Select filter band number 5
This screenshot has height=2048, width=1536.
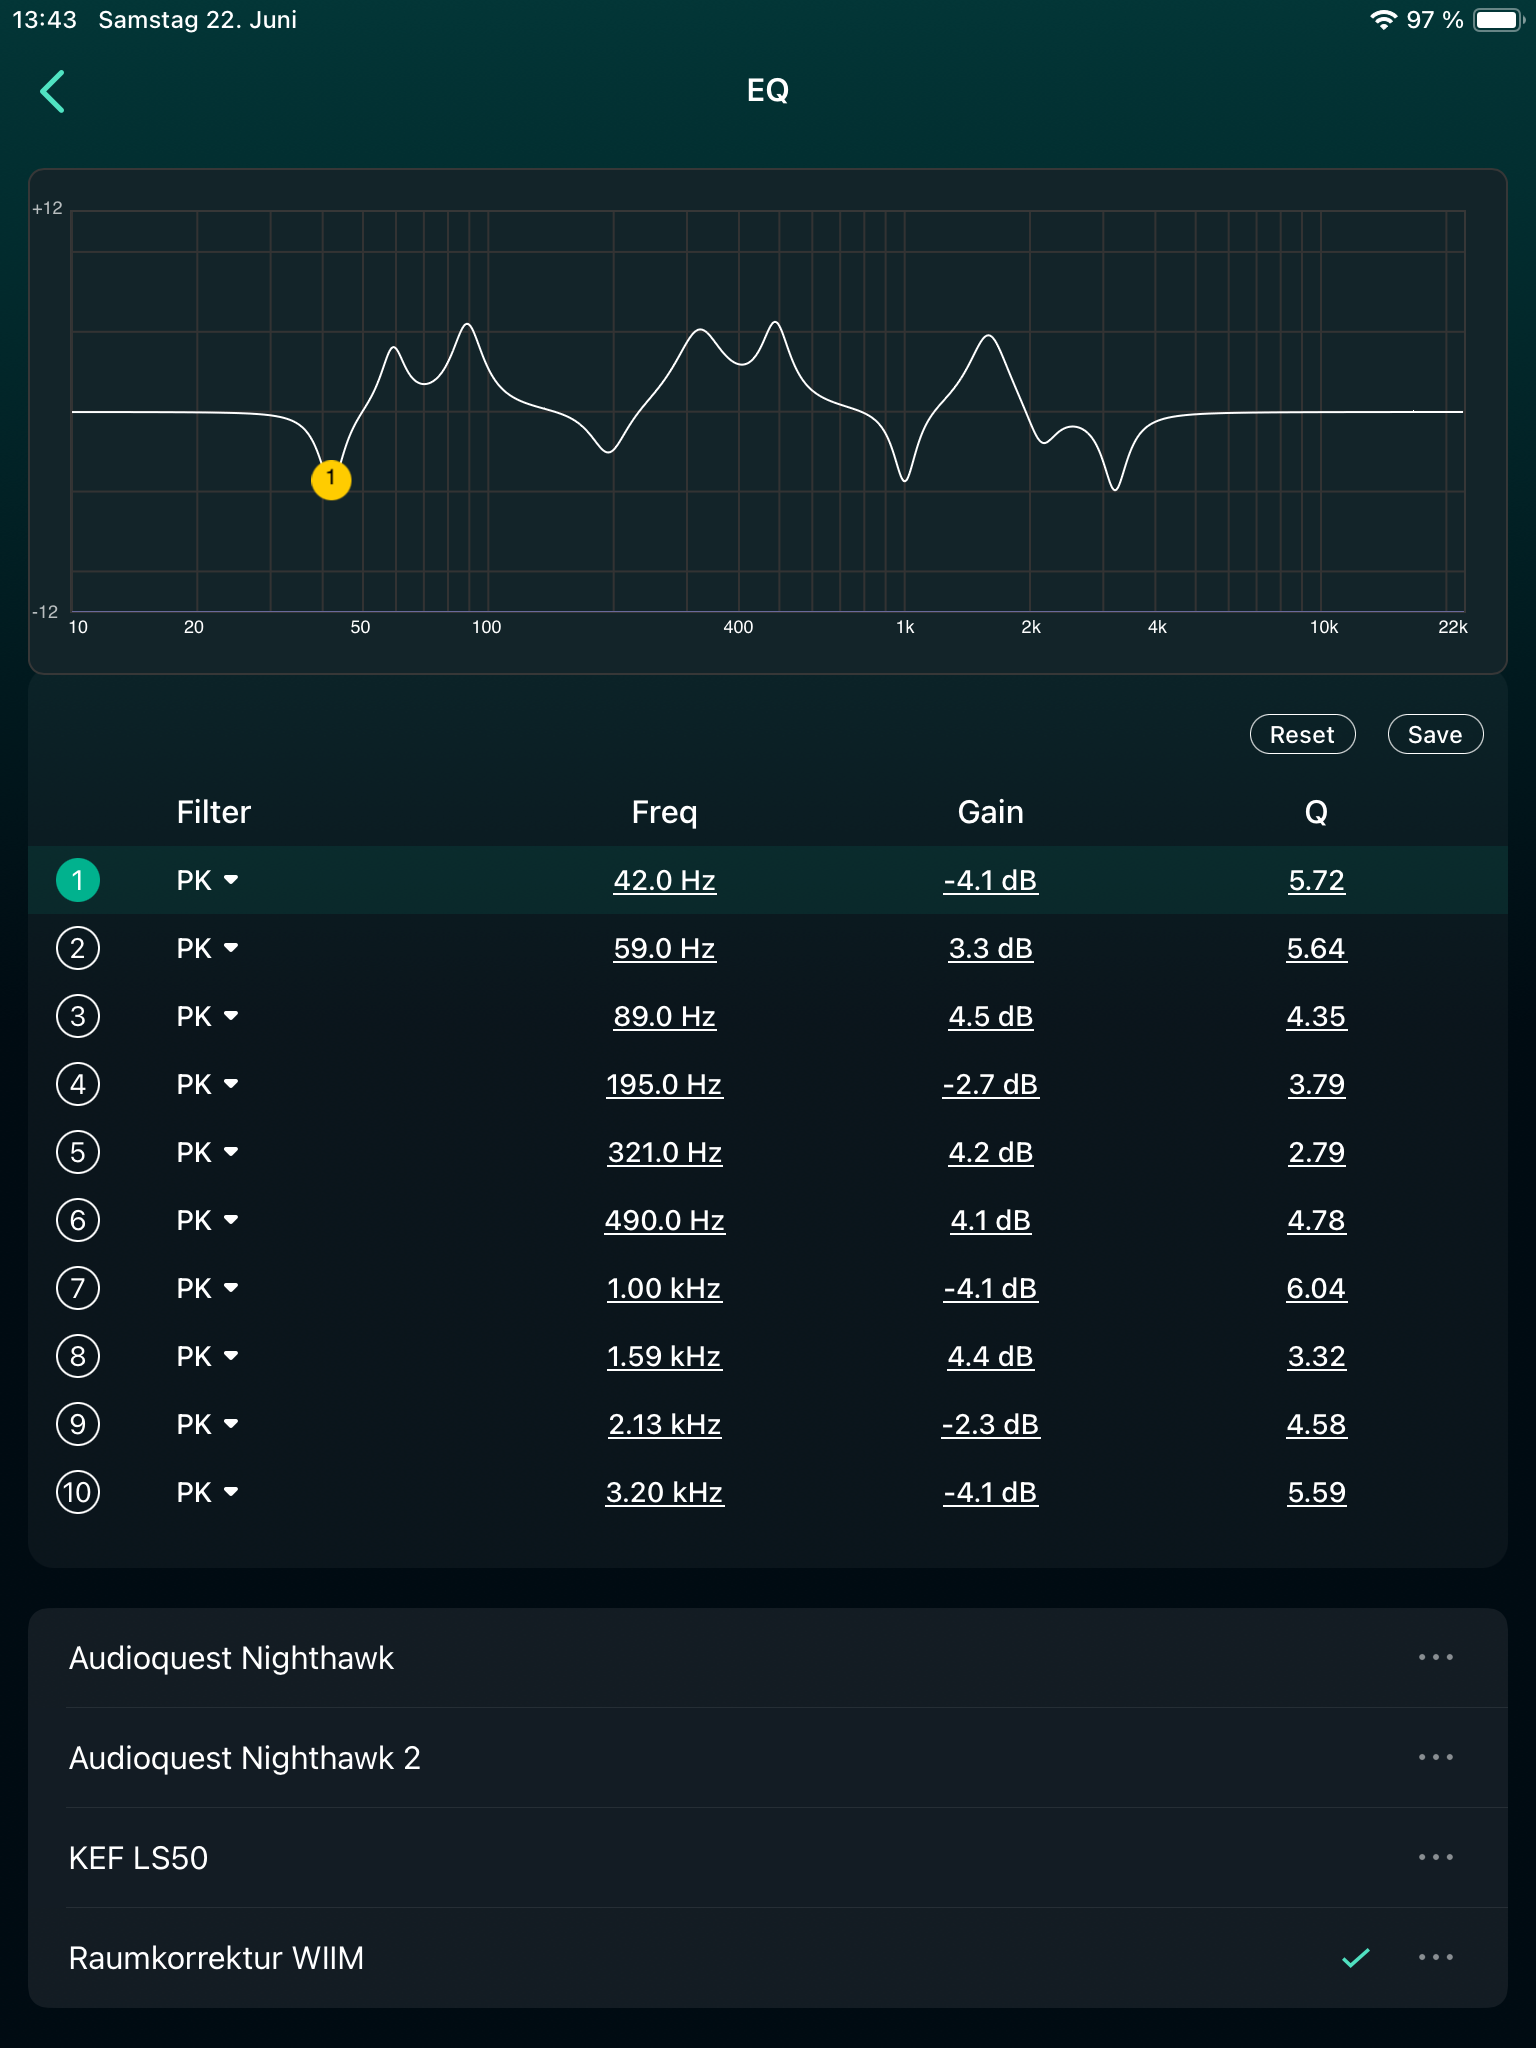78,1152
